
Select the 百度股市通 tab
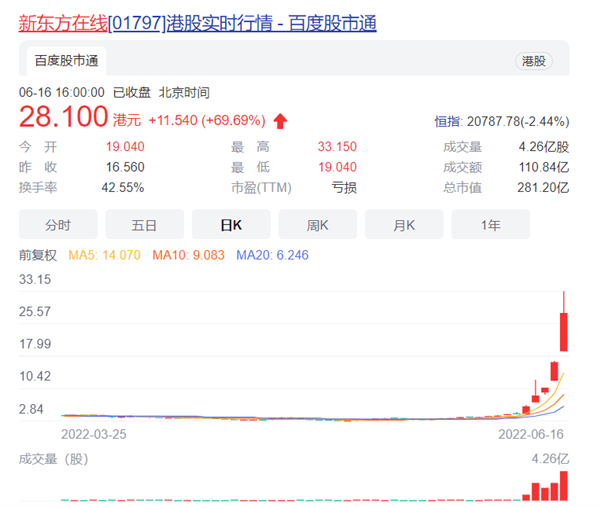click(x=67, y=61)
